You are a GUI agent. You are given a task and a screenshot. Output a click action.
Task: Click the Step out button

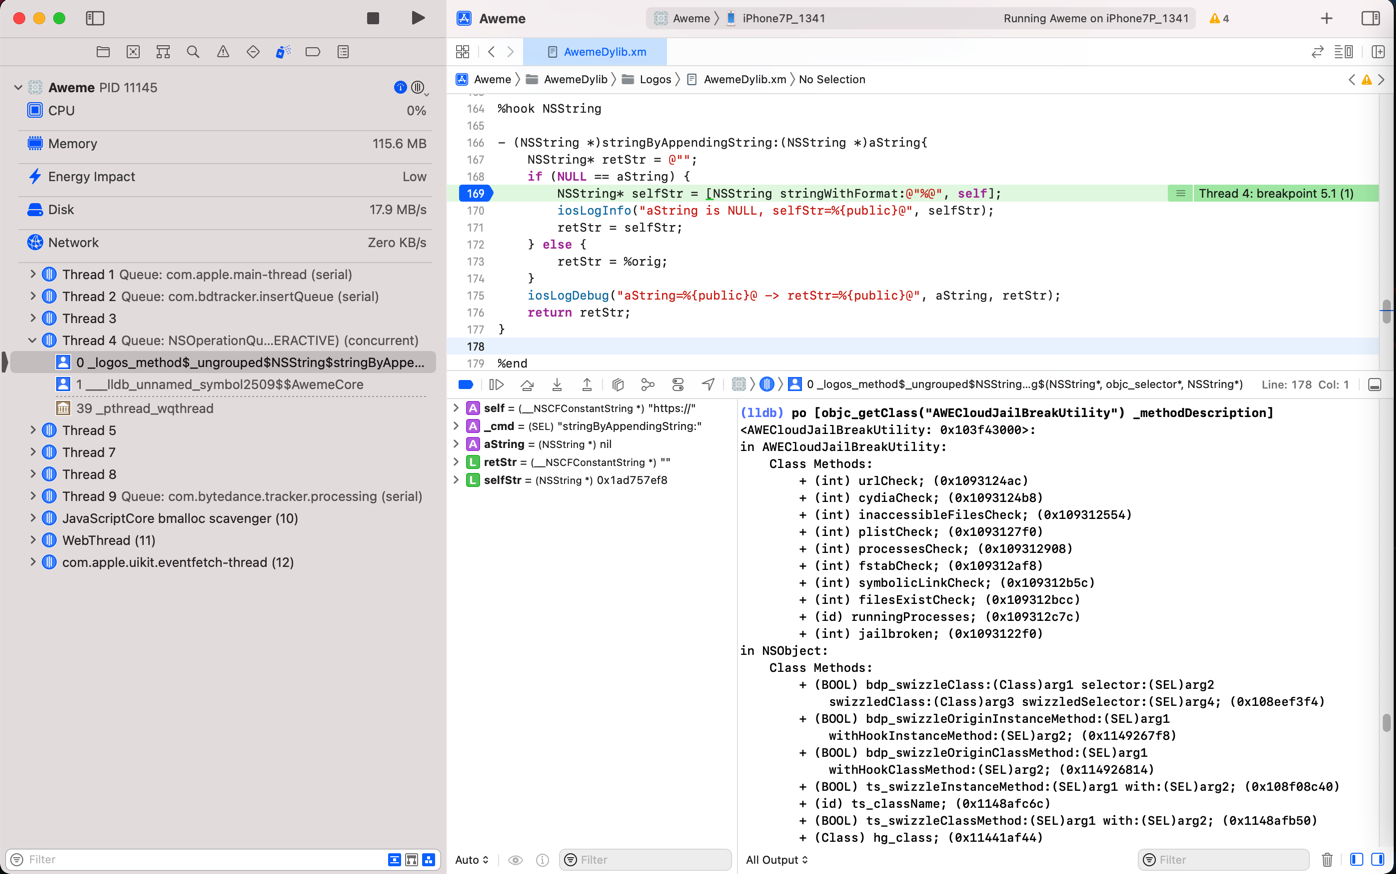coord(587,385)
